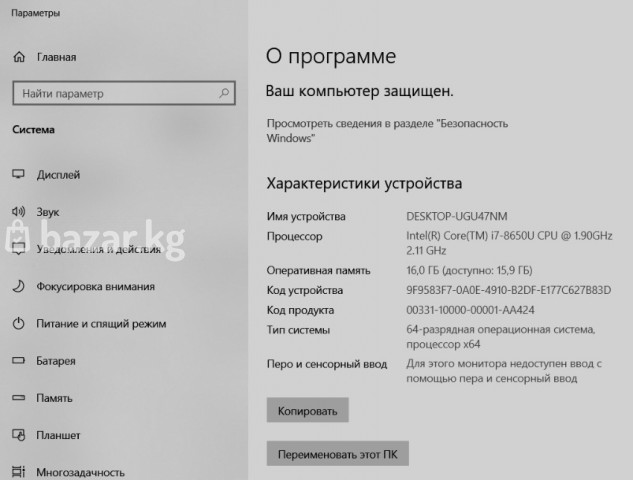633x480 pixels.
Task: Select the Фокусировка внимания moon icon
Action: pos(18,287)
